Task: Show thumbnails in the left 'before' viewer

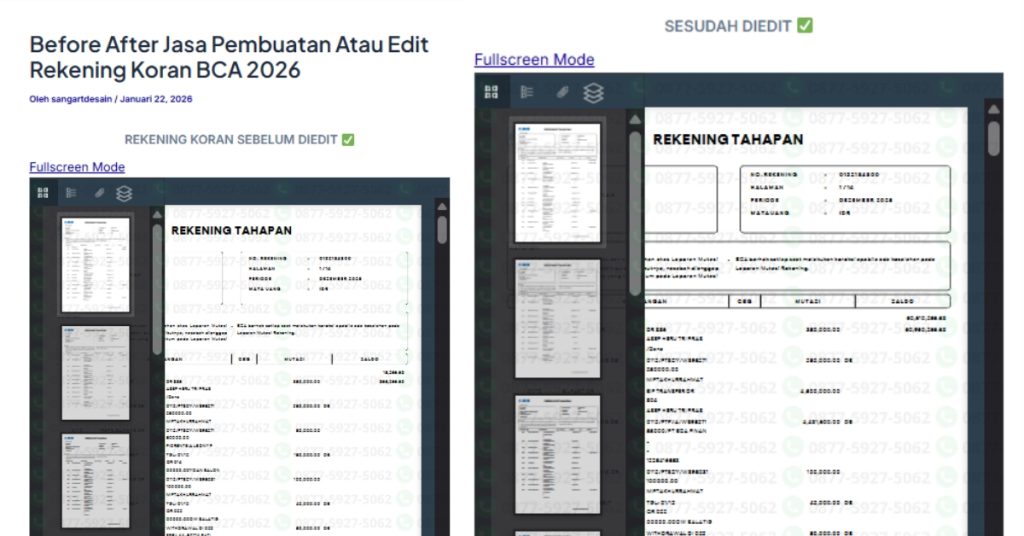Action: point(43,194)
